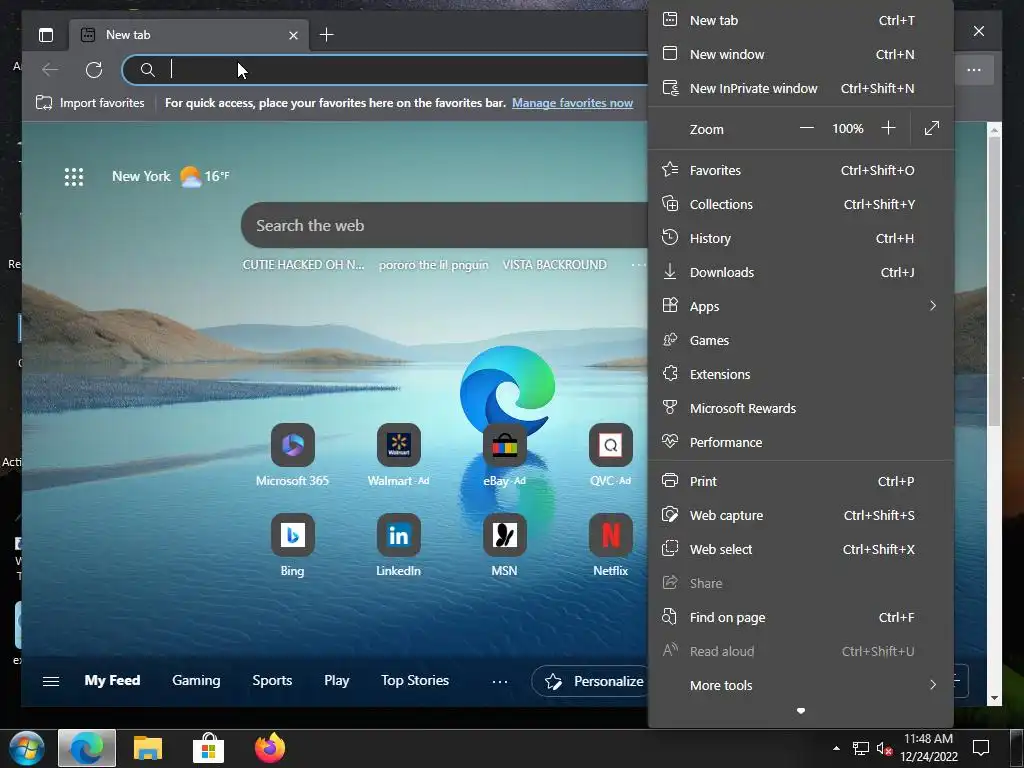Select pororo the lil pnguin suggestion
Screen dimensions: 1024x768
[x=433, y=264]
